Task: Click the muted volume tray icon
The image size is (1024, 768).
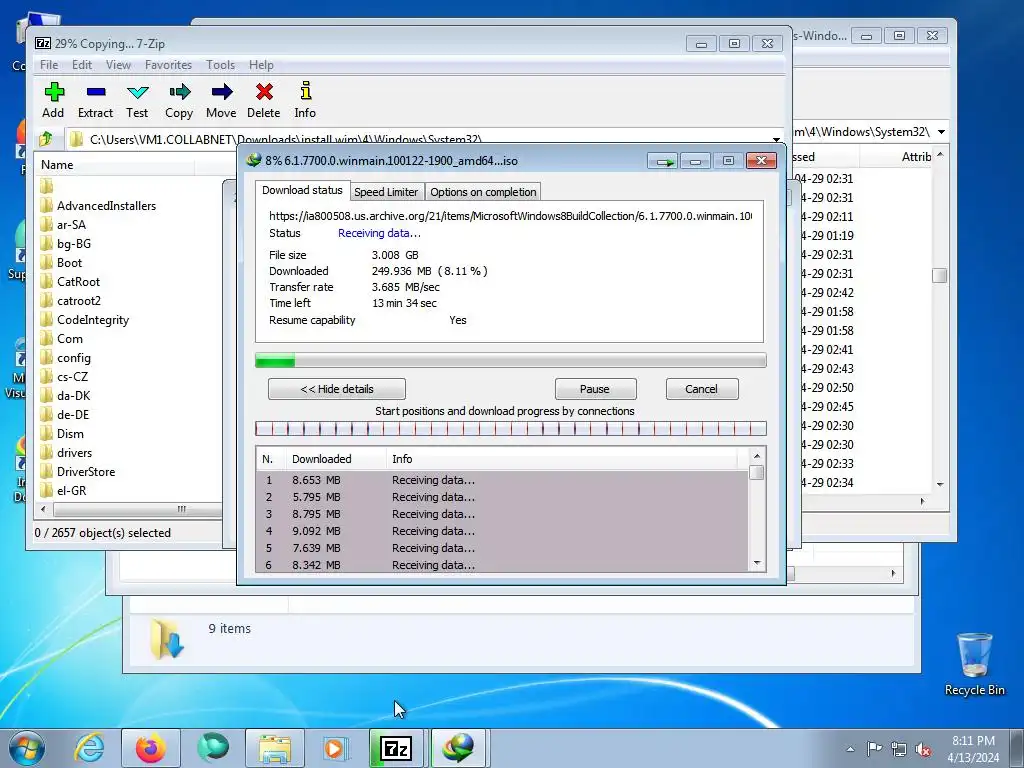Action: coord(923,750)
